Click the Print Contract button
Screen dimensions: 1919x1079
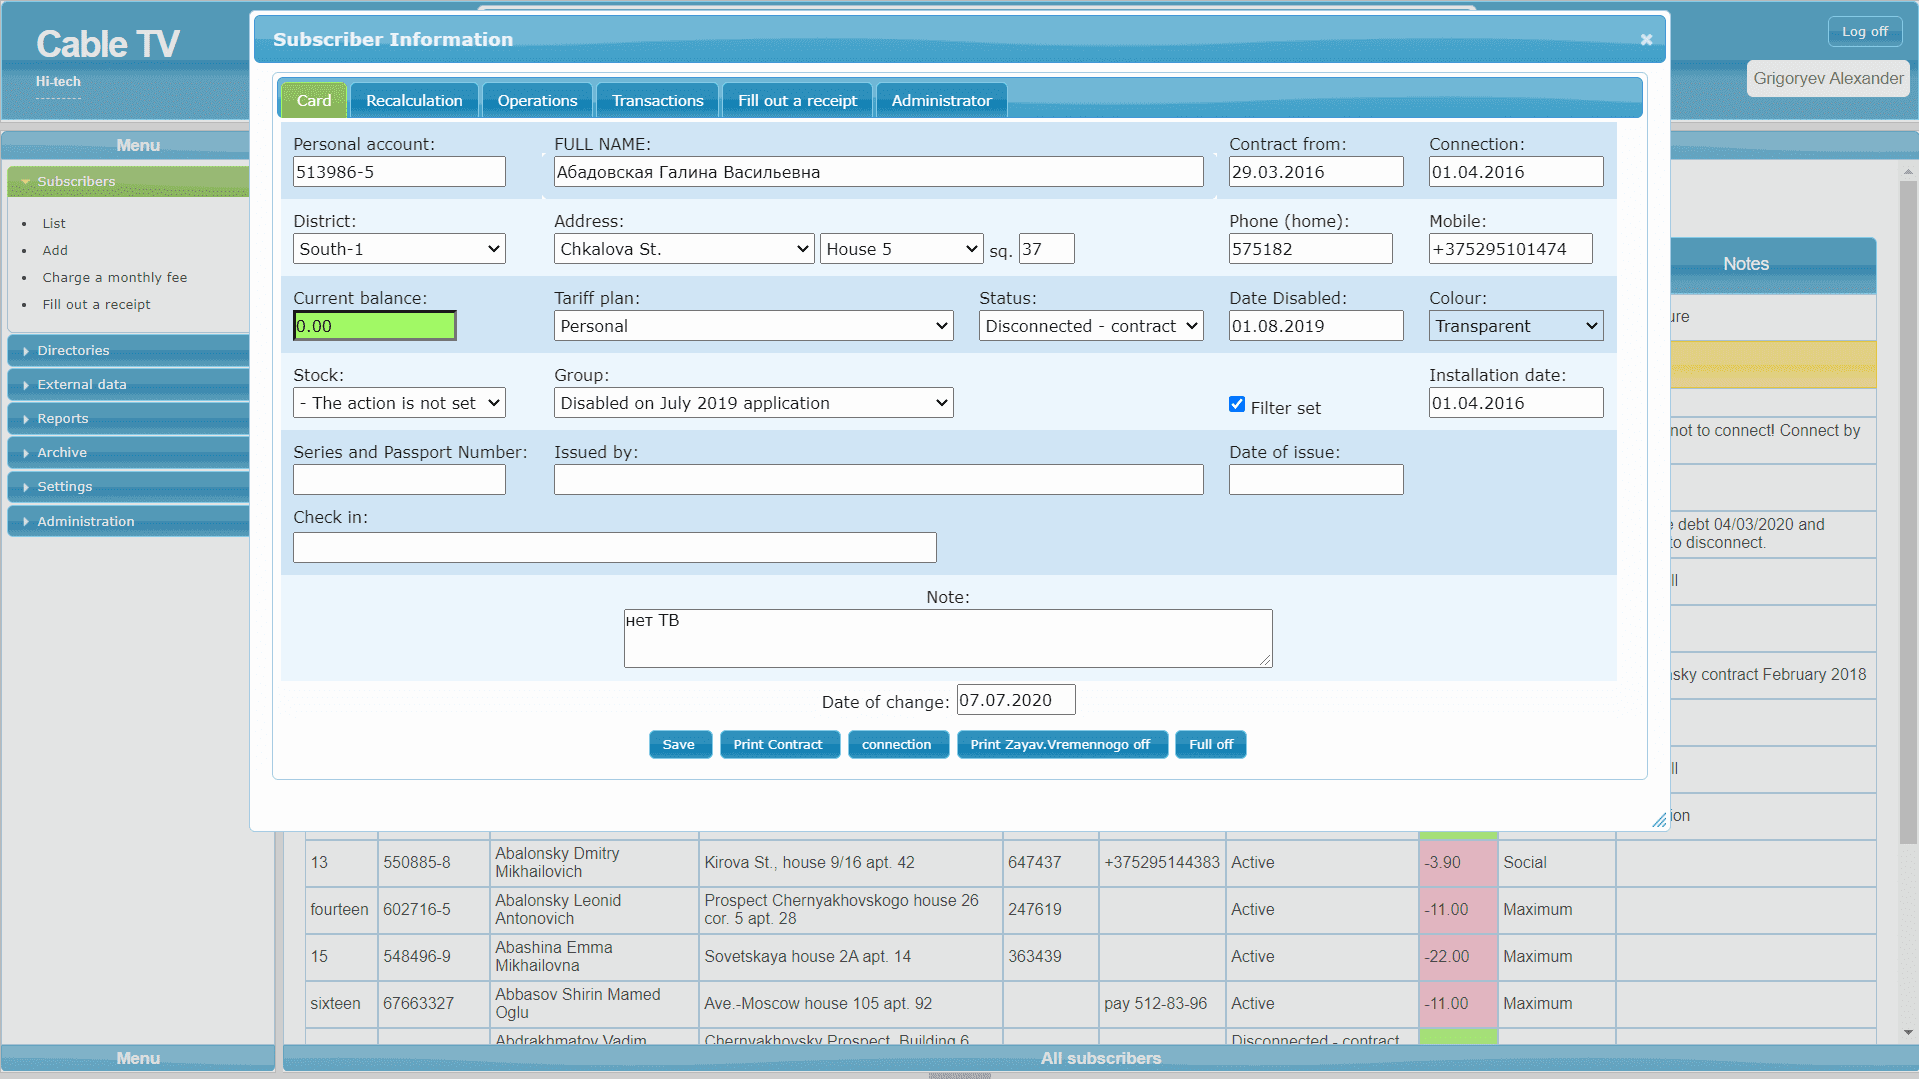tap(778, 745)
